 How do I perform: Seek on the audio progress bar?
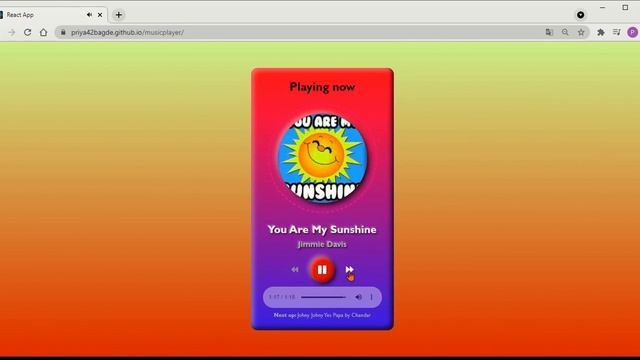pyautogui.click(x=323, y=297)
